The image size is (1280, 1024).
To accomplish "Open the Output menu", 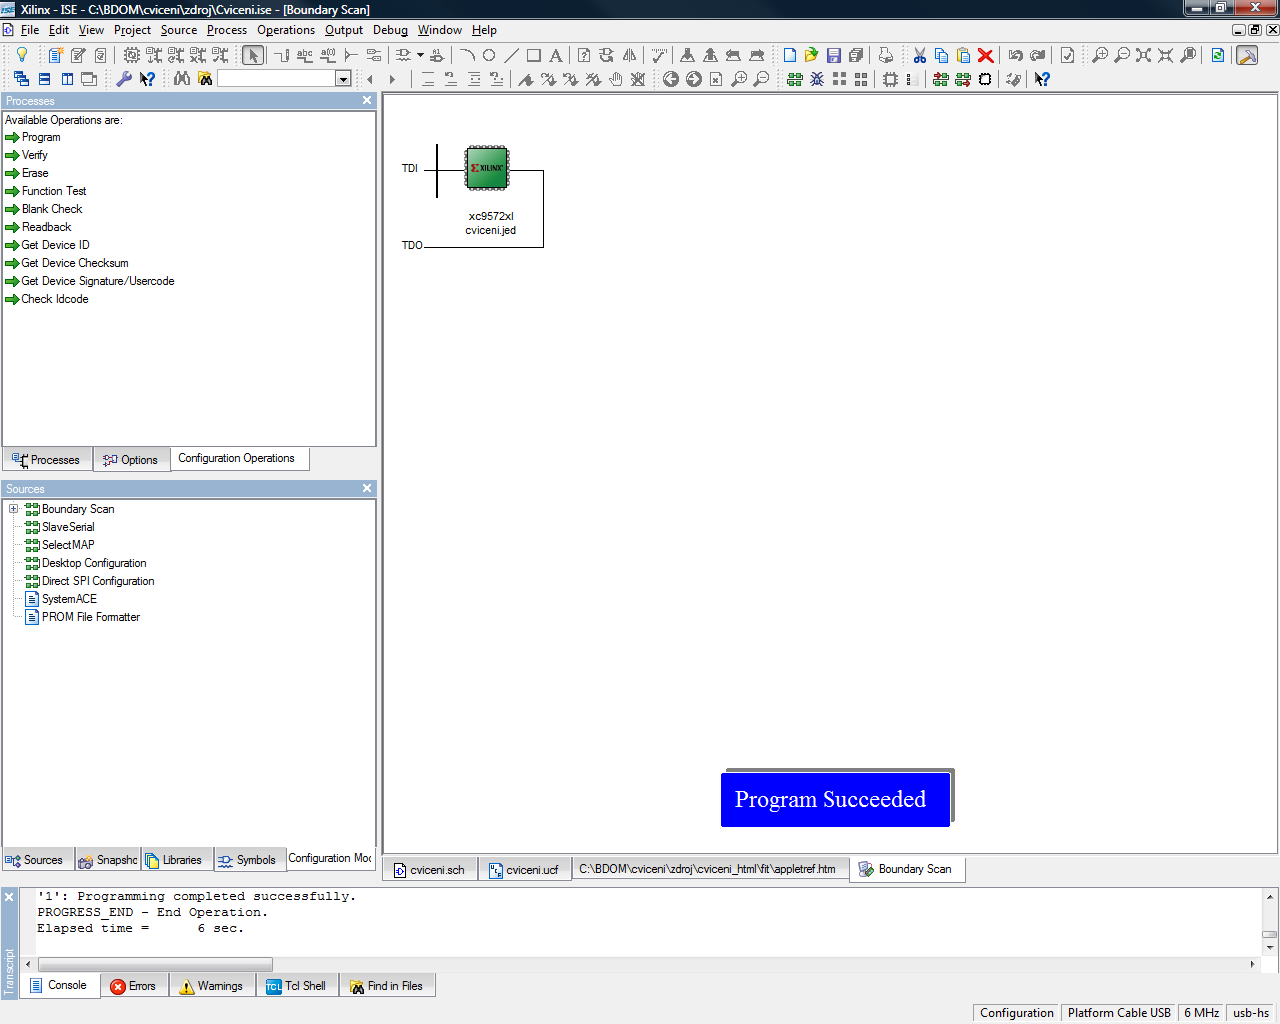I will [343, 30].
